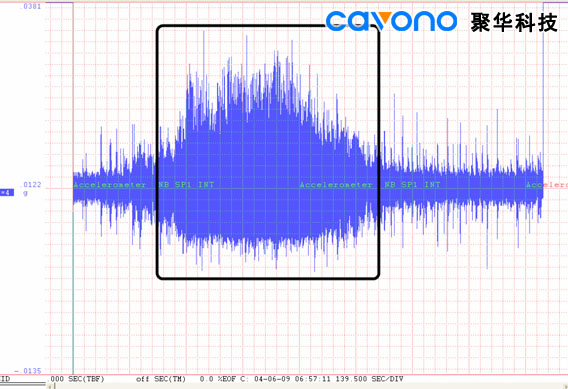Click the scroll-left arrow at bottom
The height and width of the screenshot is (389, 568).
click(x=50, y=386)
